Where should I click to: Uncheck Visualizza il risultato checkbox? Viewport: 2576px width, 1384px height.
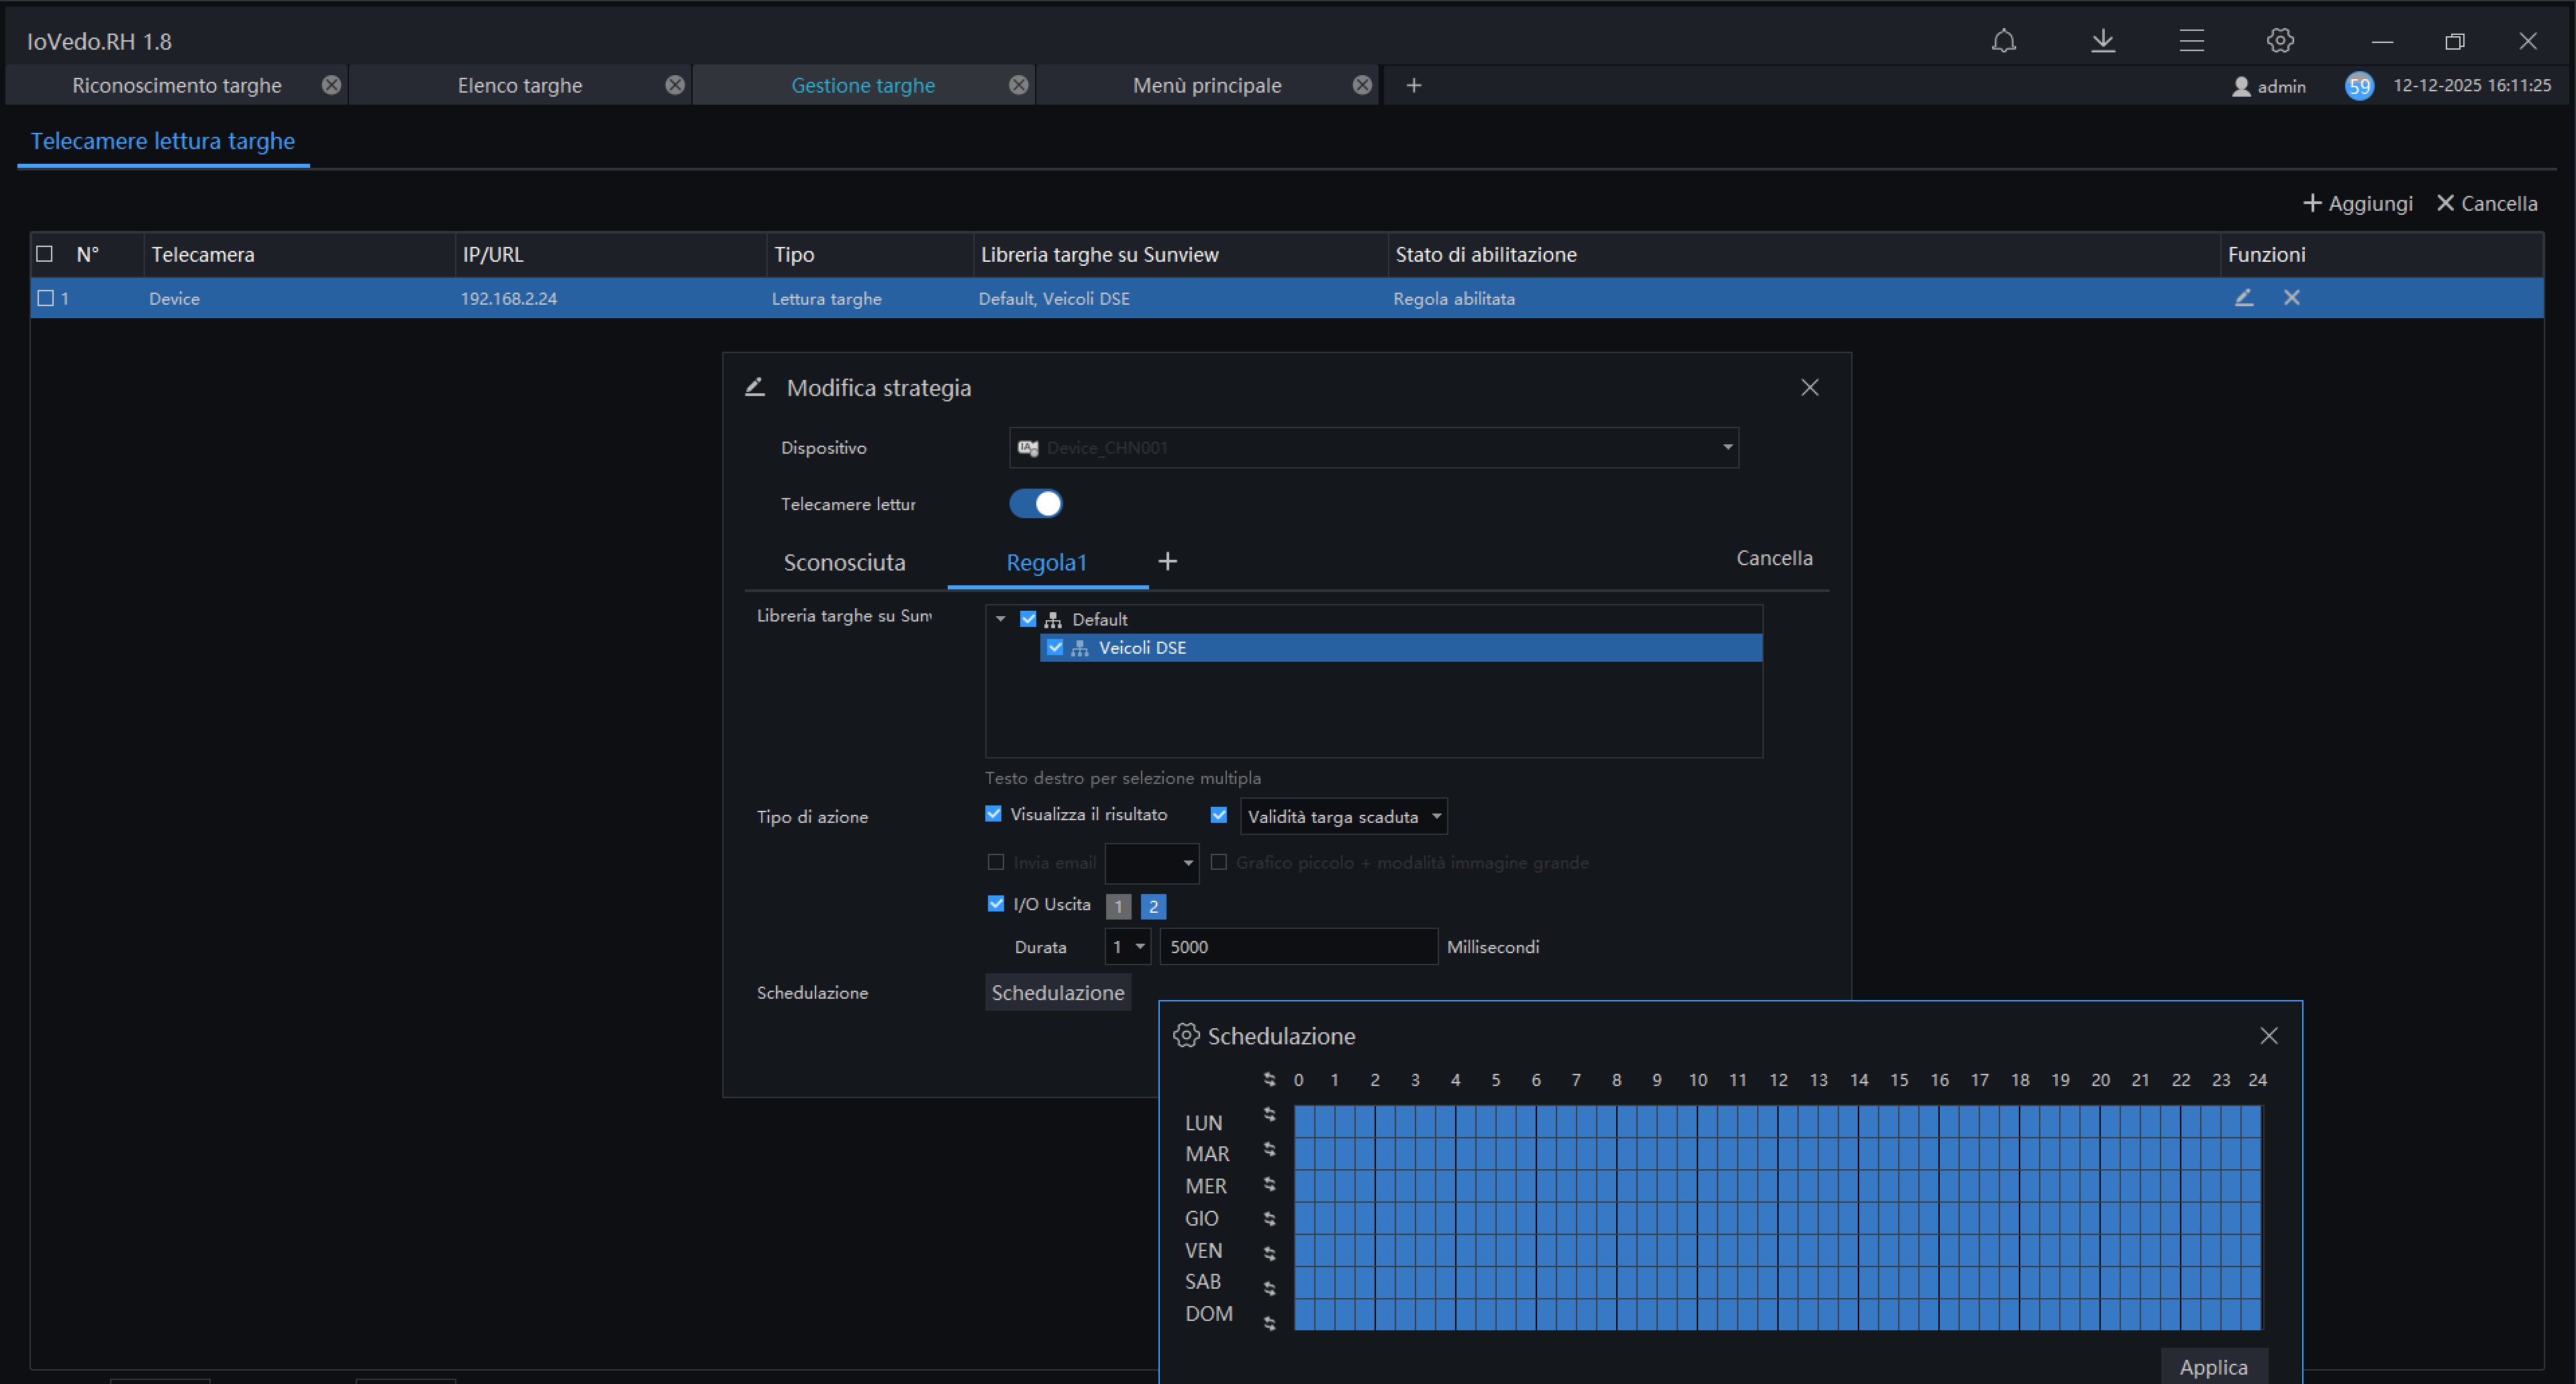click(993, 814)
